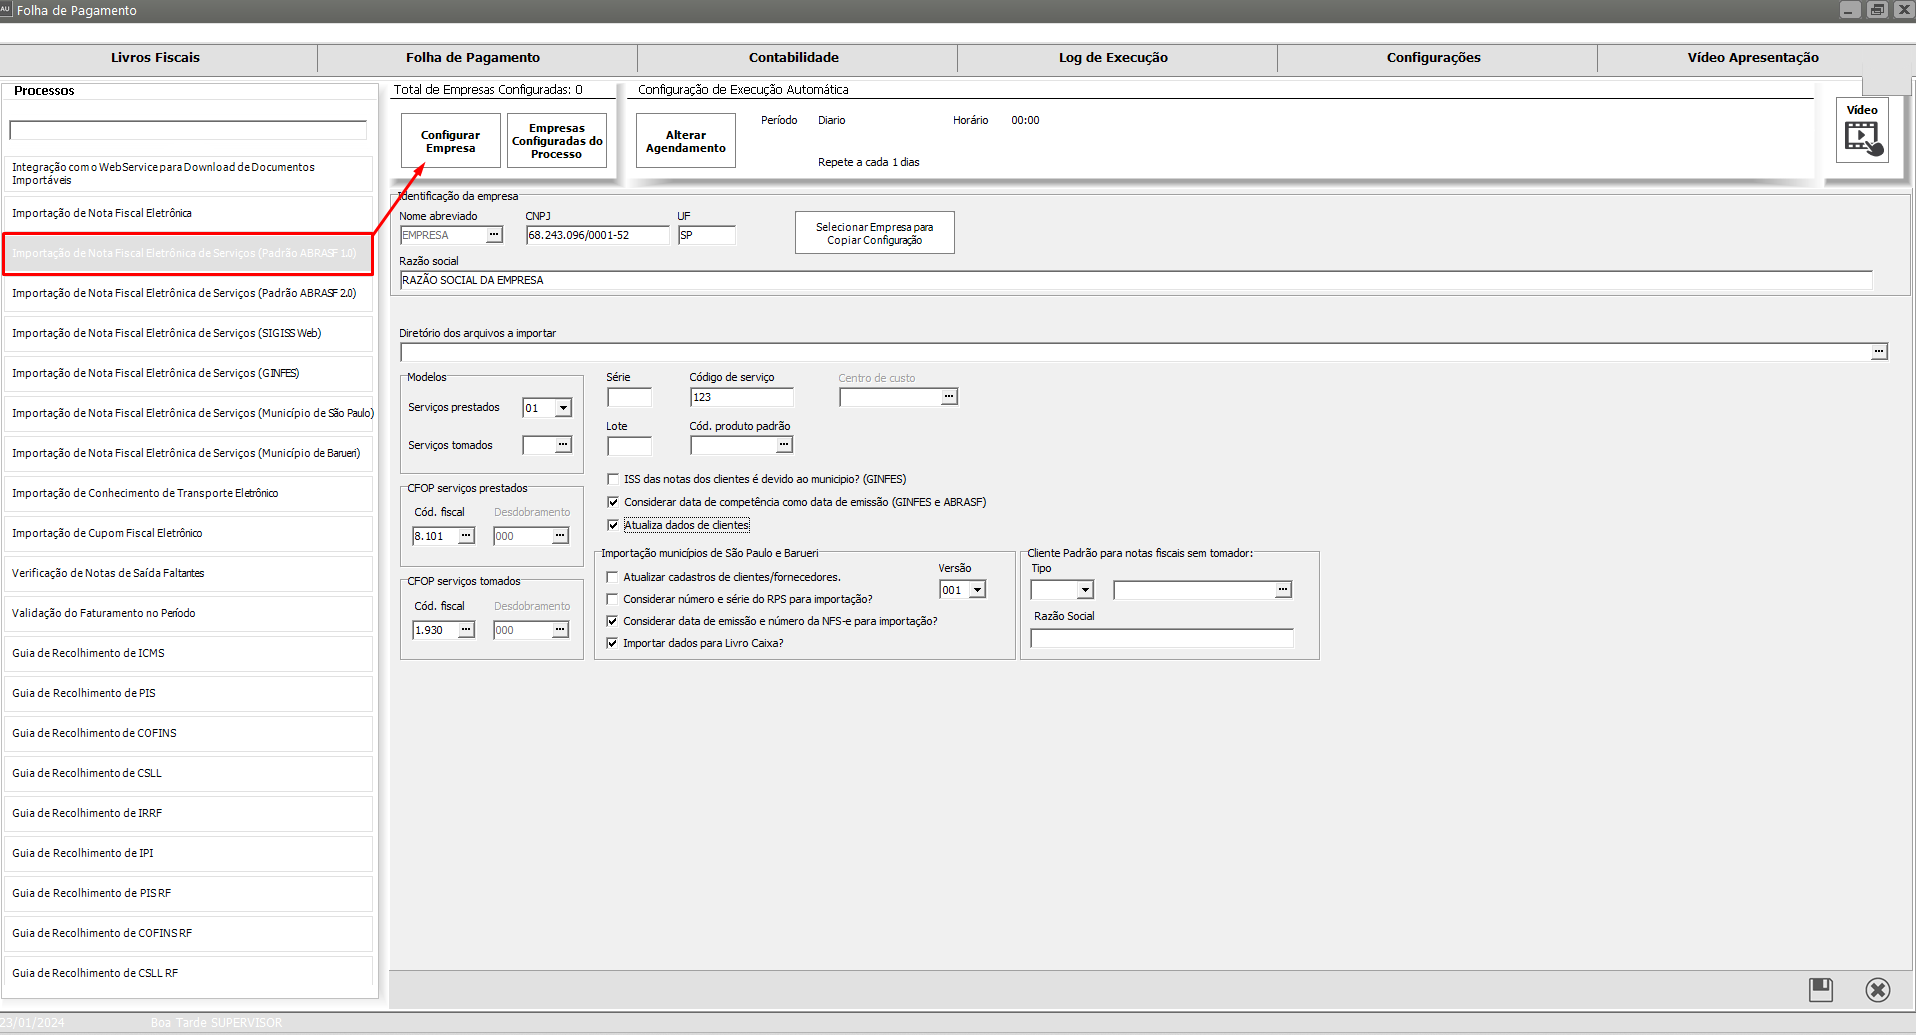The width and height of the screenshot is (1916, 1035).
Task: Select Guia de Recolhimento de COFINS
Action: (188, 734)
